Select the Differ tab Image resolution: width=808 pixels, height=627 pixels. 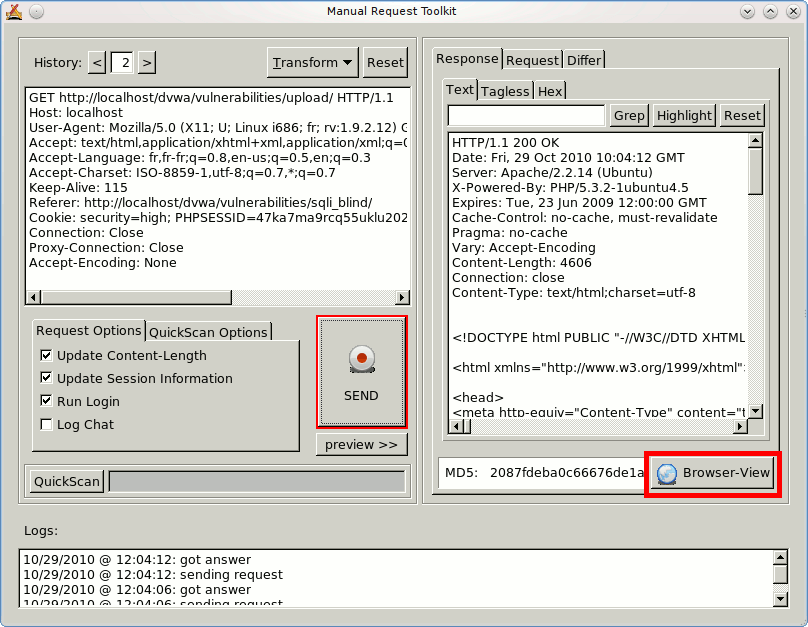584,60
